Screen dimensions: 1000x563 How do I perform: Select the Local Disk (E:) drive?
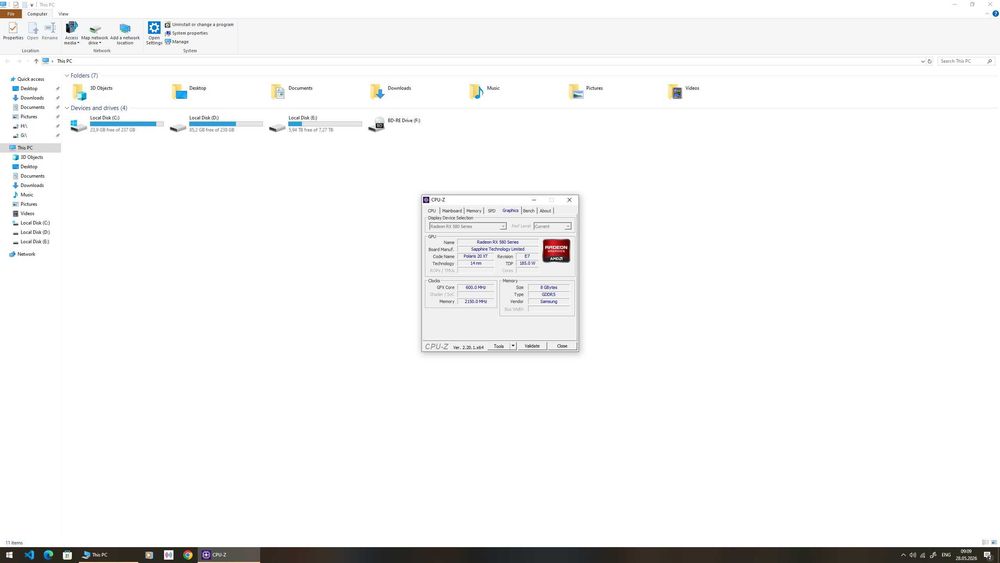pyautogui.click(x=315, y=124)
